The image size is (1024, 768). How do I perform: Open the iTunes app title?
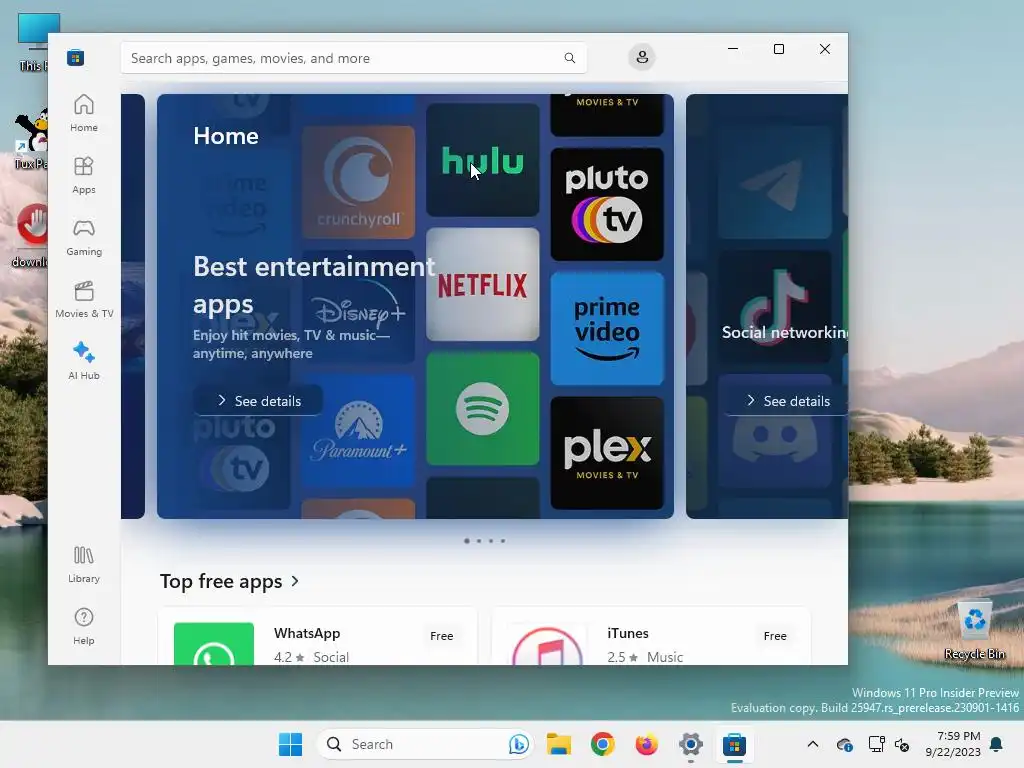coord(628,633)
